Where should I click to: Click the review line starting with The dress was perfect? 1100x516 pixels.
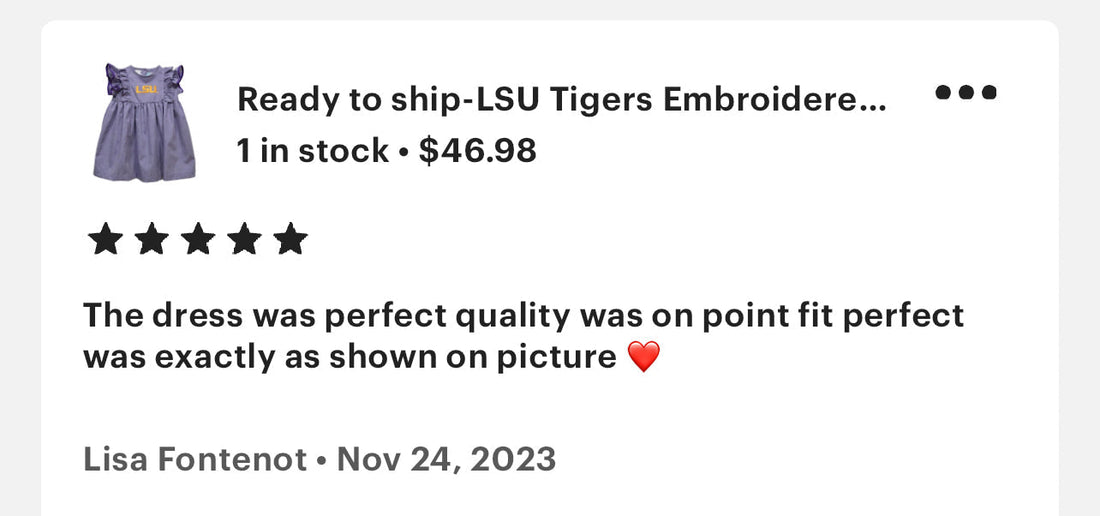523,316
